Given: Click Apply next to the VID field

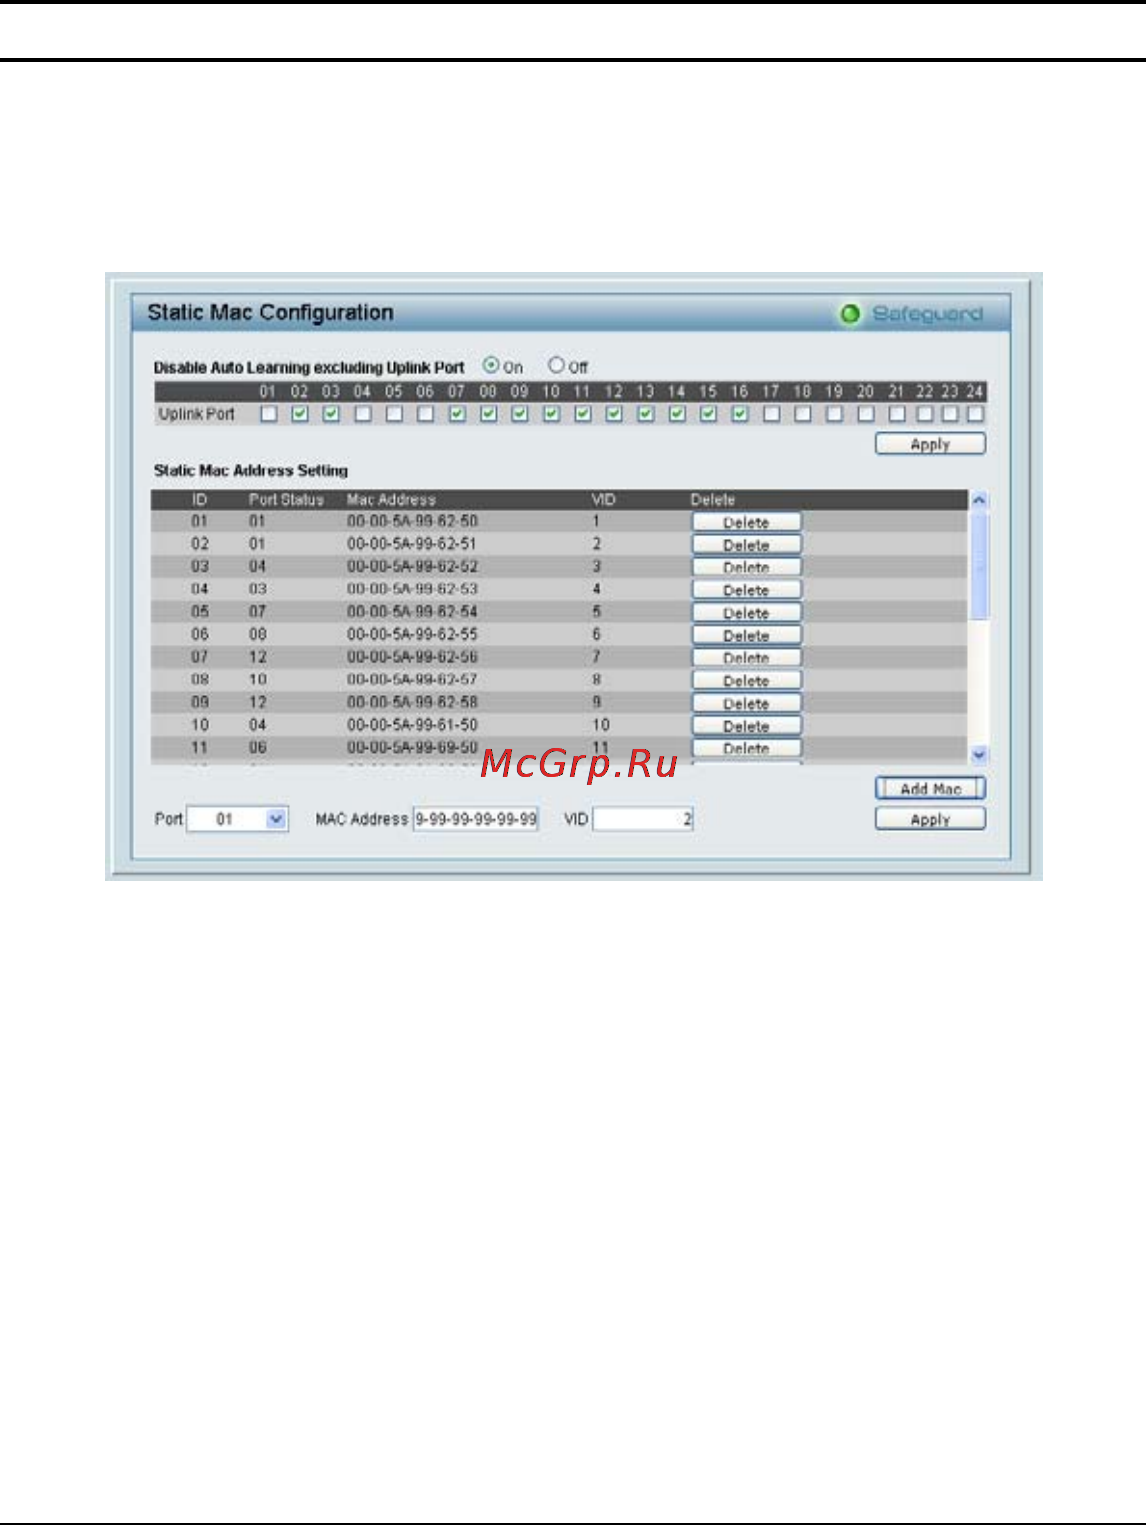Looking at the screenshot, I should coord(930,819).
